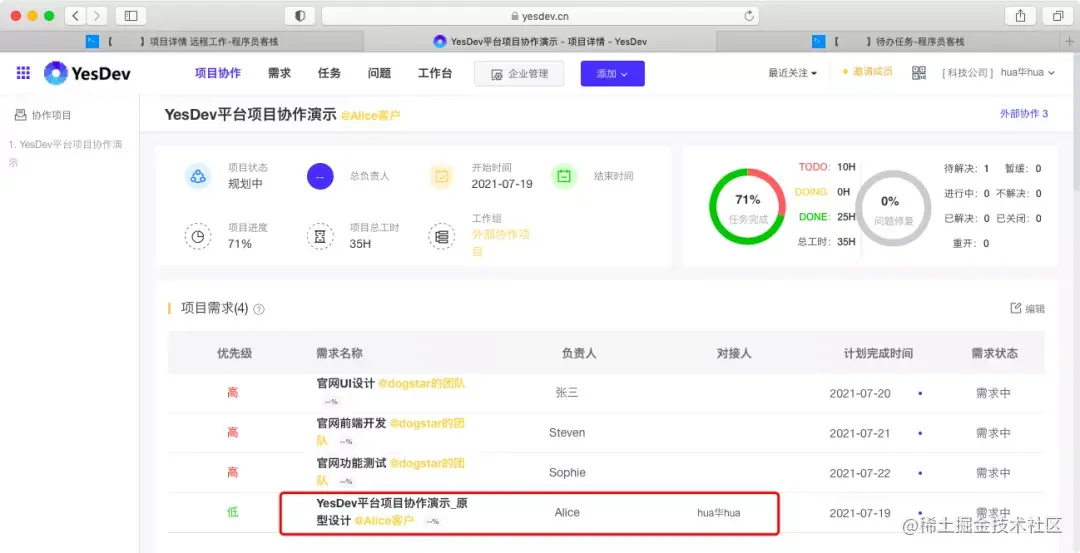Open the 项目协作 menu

[x=218, y=73]
